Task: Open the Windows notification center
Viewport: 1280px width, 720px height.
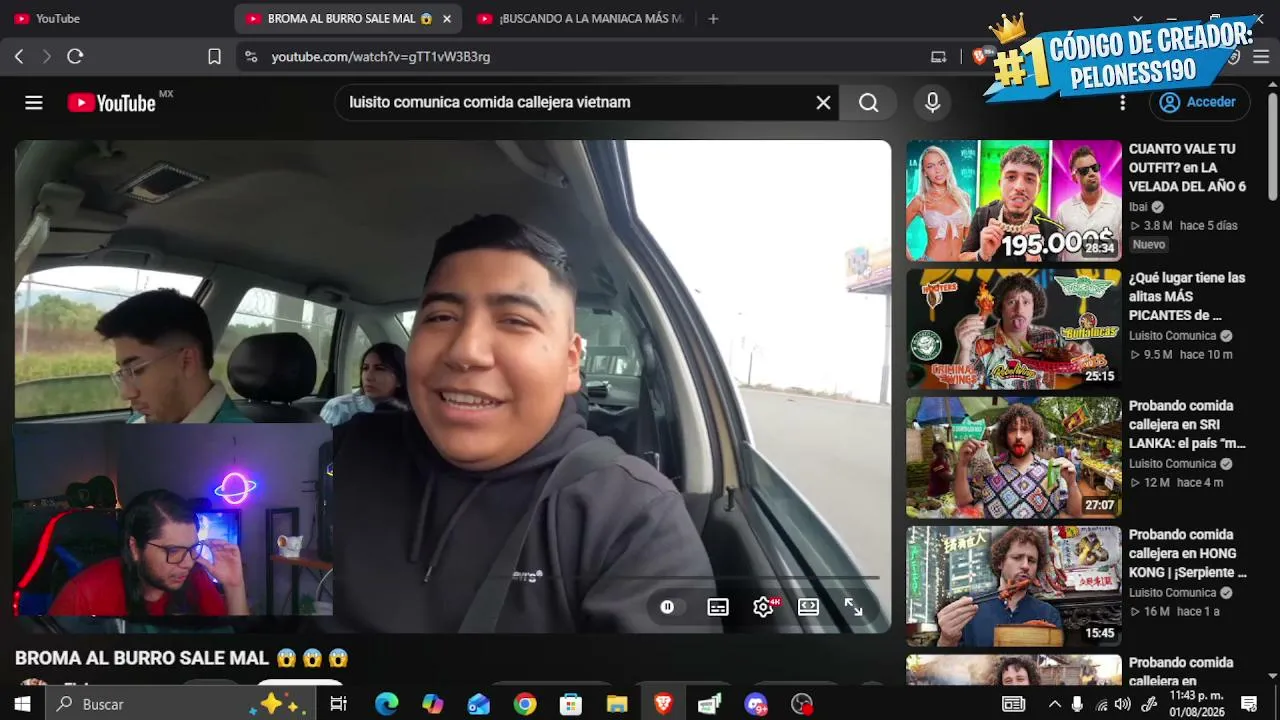Action: [x=1249, y=704]
